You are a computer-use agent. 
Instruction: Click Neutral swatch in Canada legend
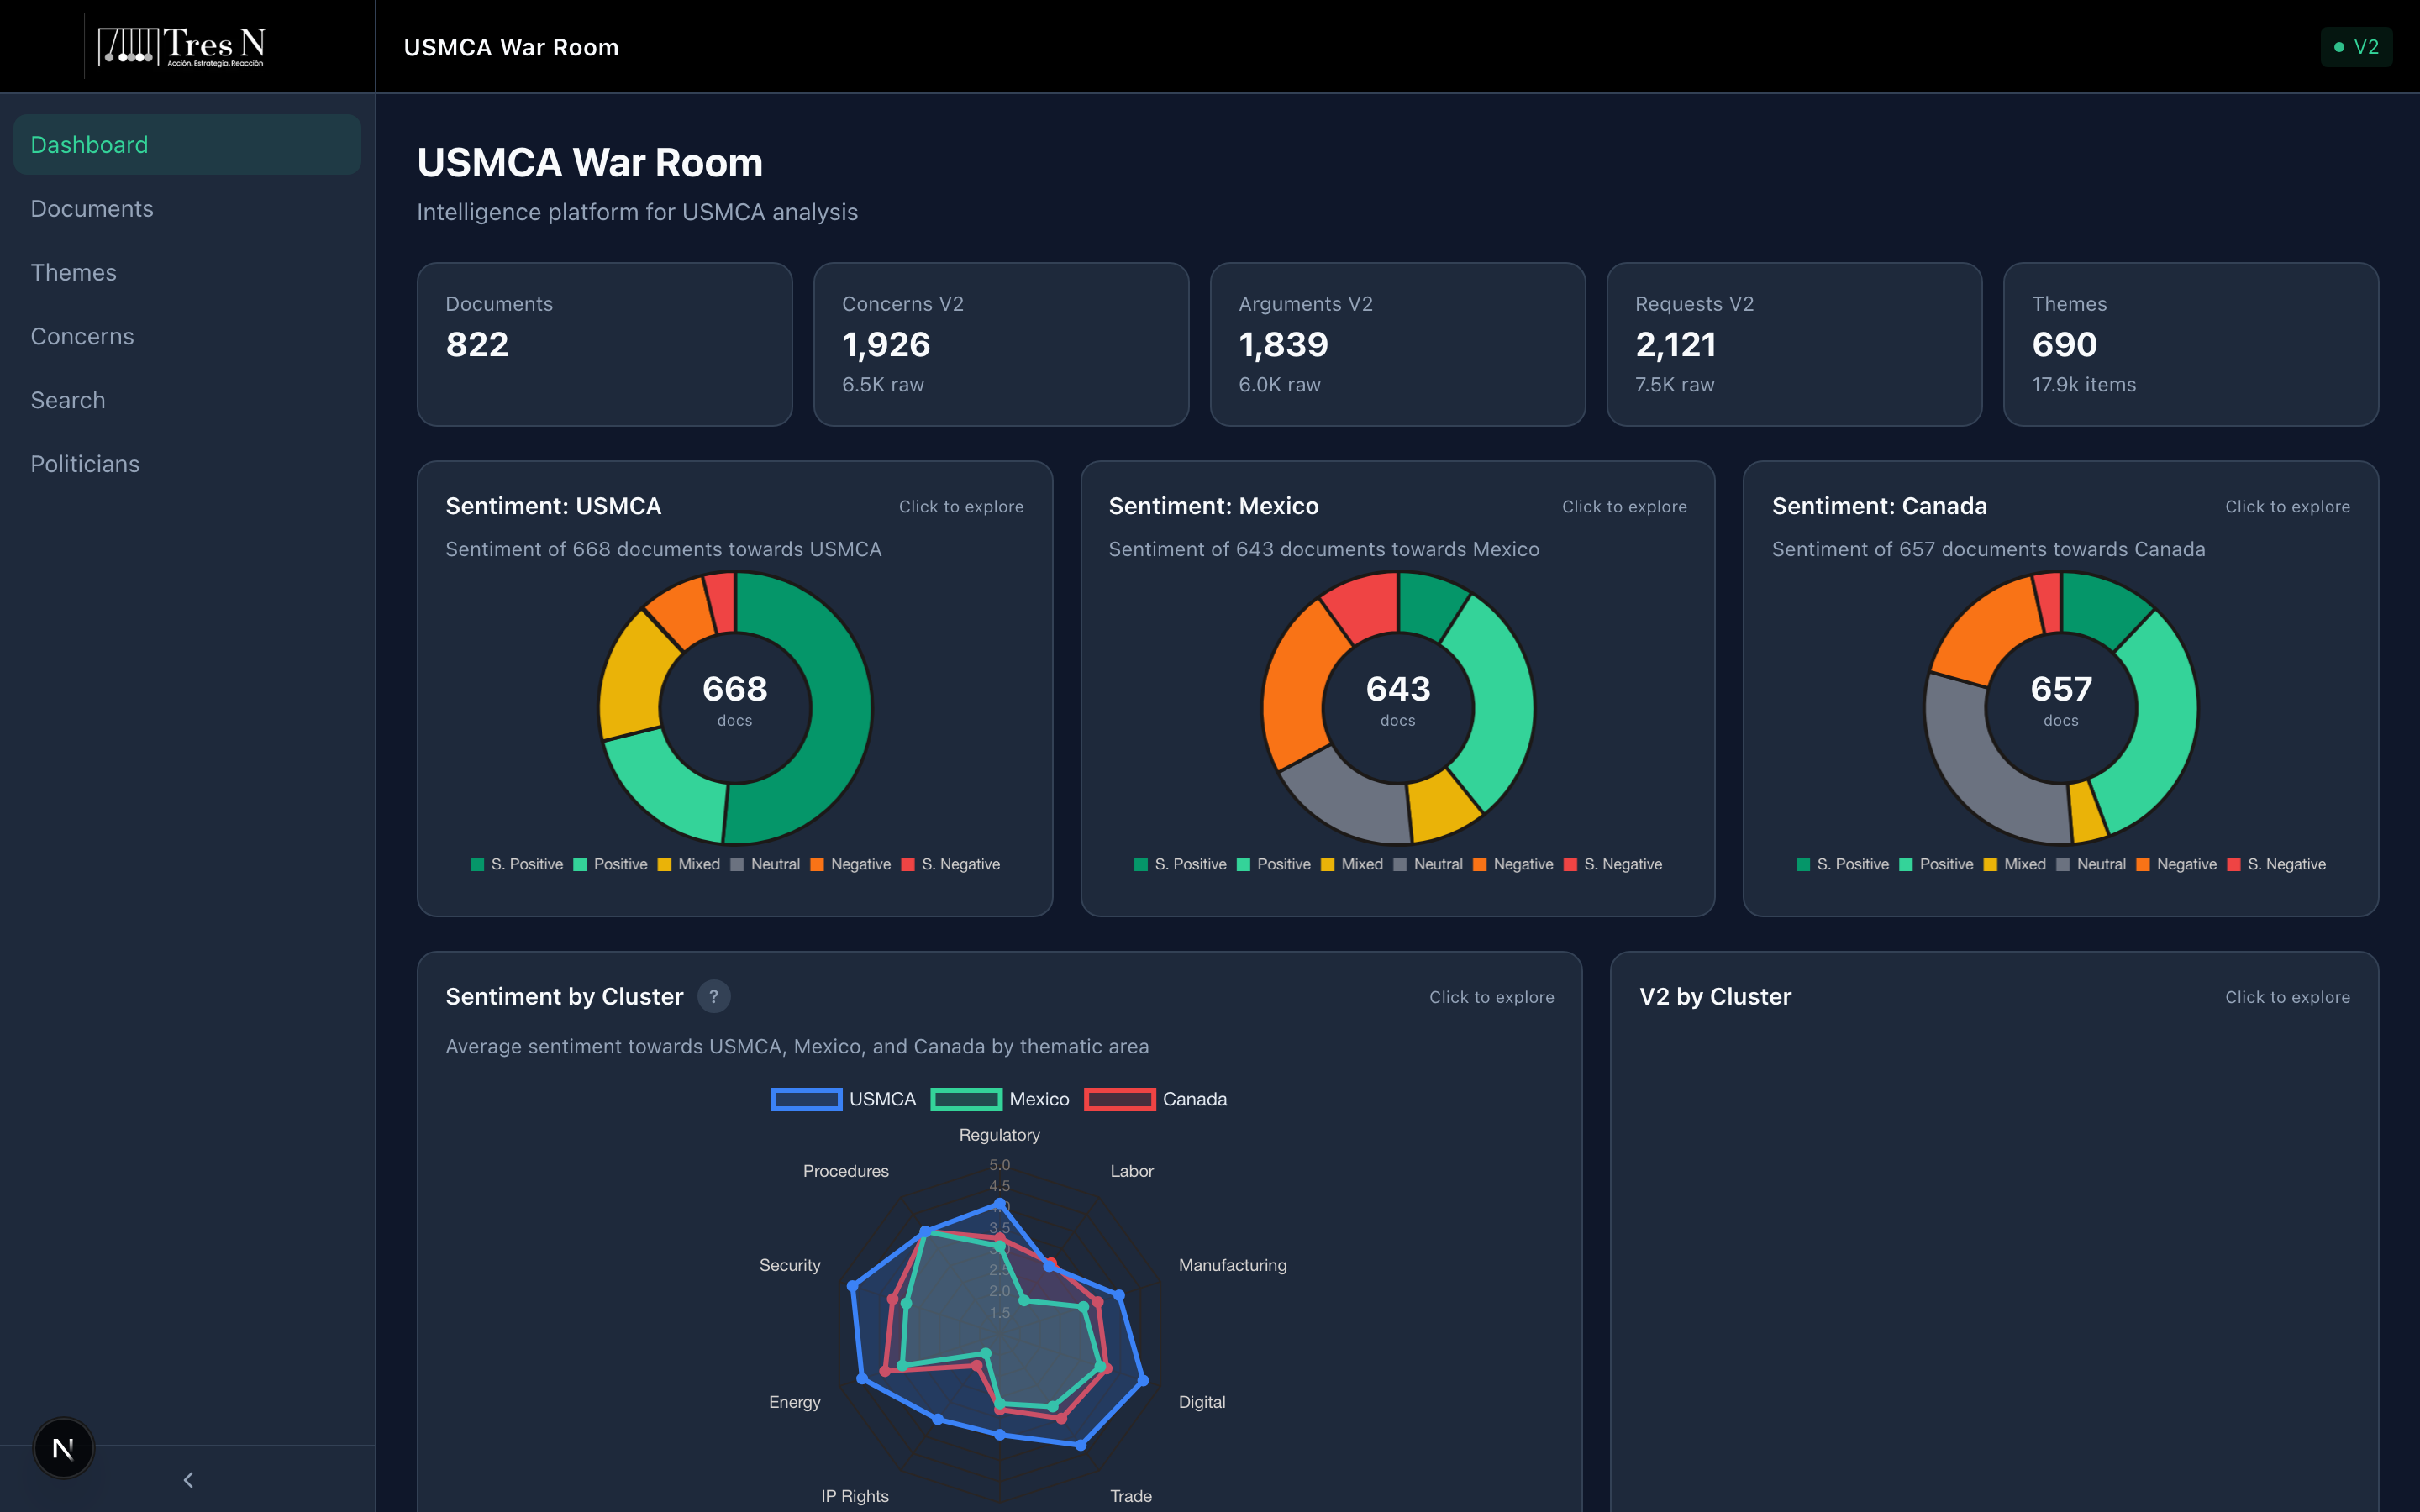tap(2063, 864)
